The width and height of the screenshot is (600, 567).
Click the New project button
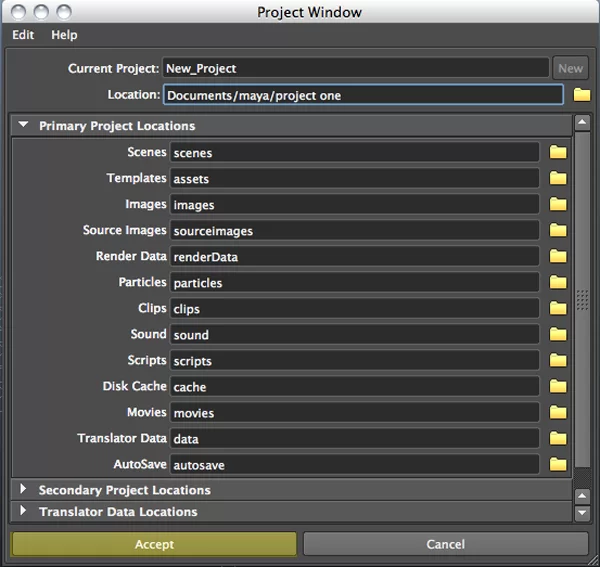click(x=570, y=68)
